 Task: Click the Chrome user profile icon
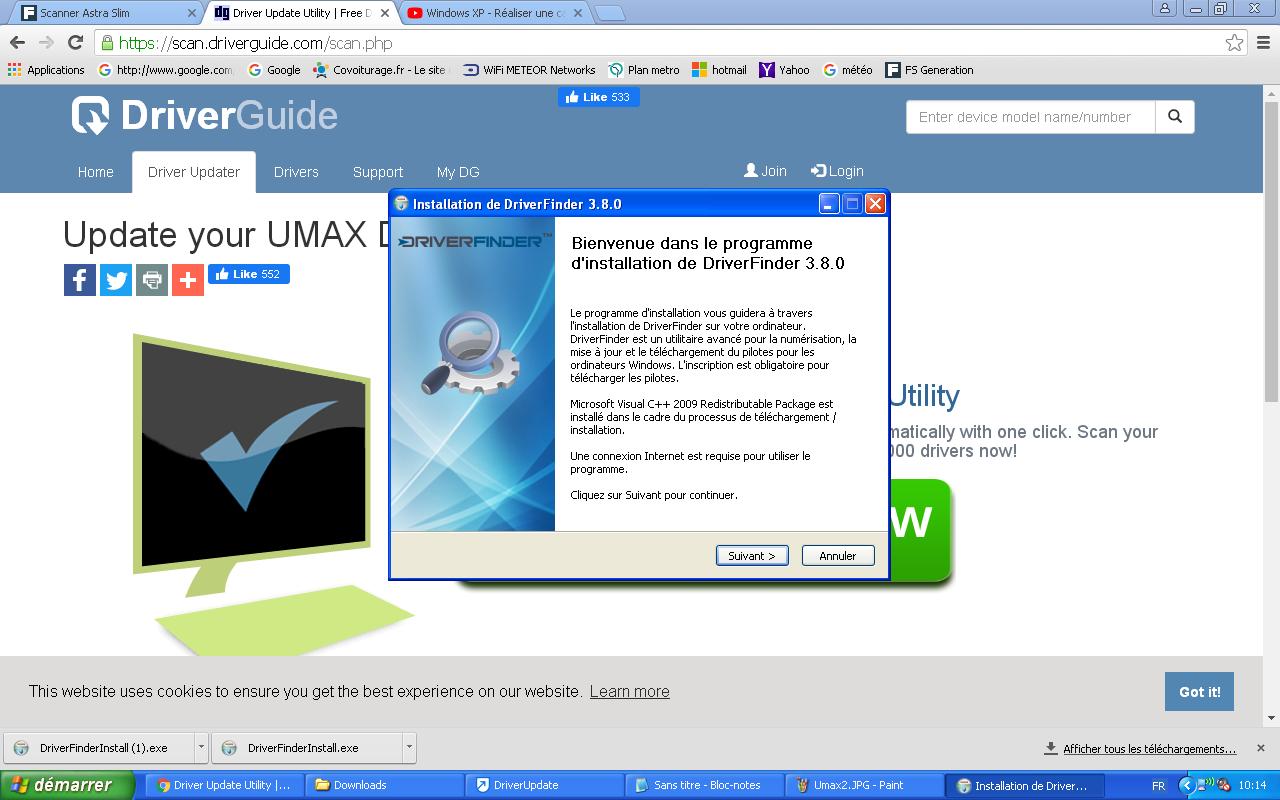pos(1164,9)
